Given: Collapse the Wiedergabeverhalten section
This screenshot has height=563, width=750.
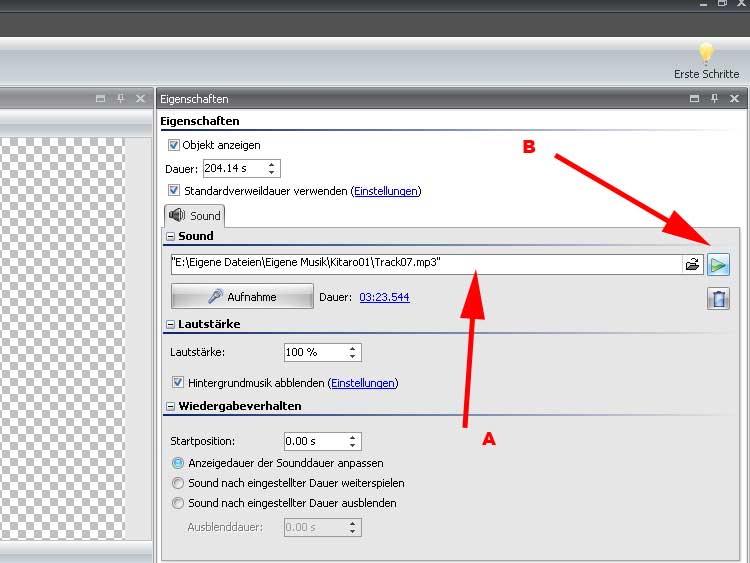Looking at the screenshot, I should [x=170, y=407].
